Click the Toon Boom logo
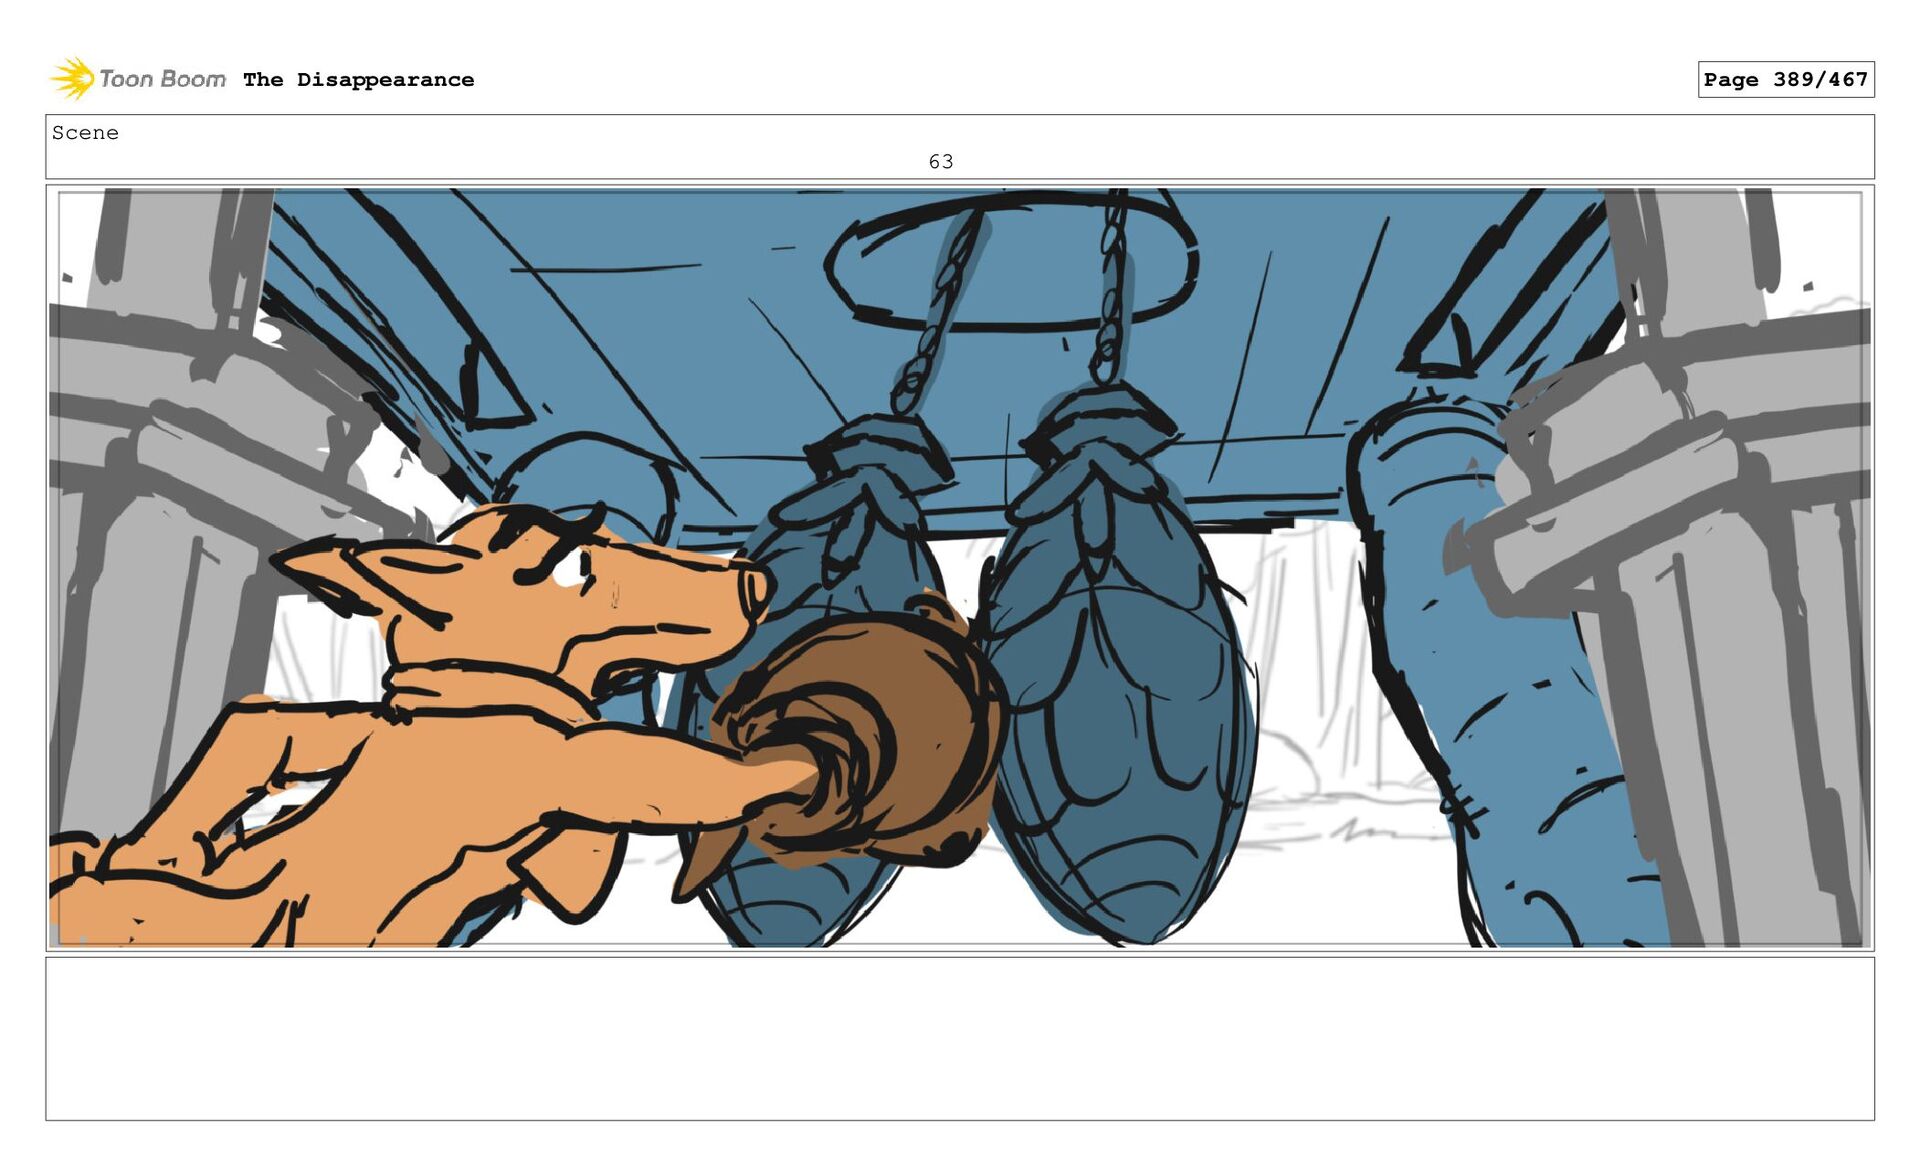Viewport: 1920px width, 1166px height. click(138, 79)
